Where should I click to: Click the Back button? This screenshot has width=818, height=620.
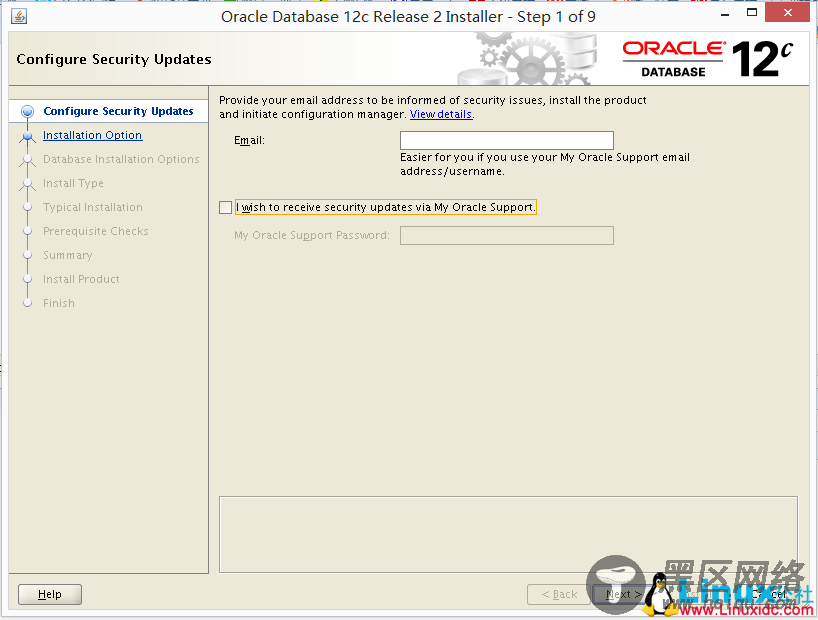click(559, 594)
